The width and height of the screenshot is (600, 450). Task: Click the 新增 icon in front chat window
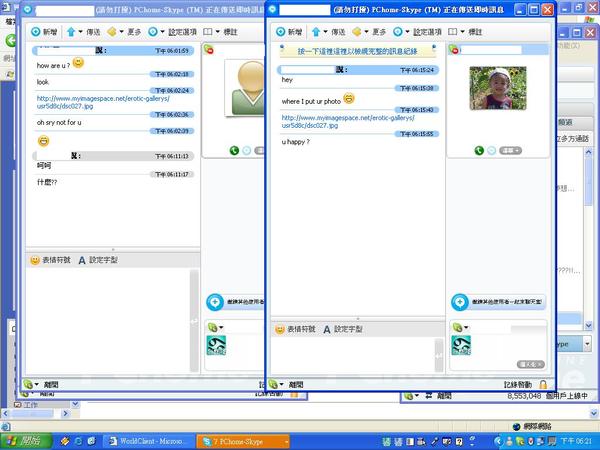coord(280,32)
